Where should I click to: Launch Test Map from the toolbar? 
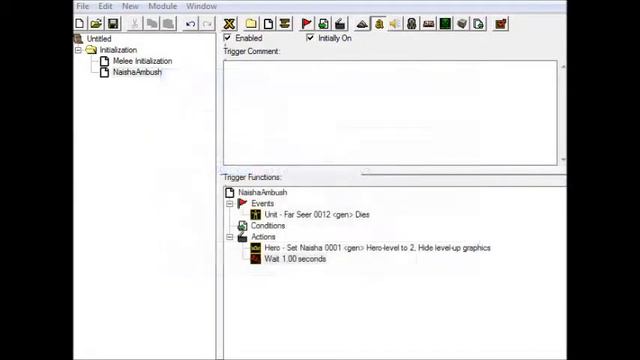(501, 24)
